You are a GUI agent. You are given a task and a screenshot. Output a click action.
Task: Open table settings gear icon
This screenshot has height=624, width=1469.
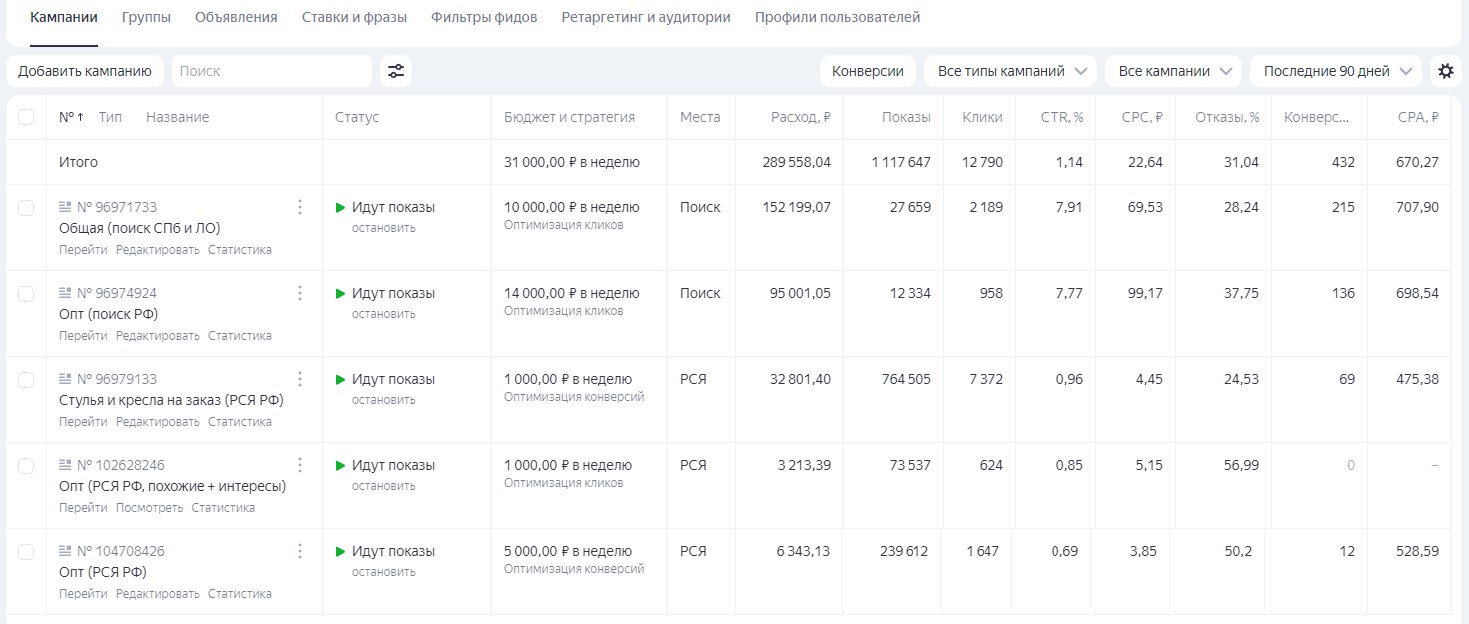tap(1444, 71)
